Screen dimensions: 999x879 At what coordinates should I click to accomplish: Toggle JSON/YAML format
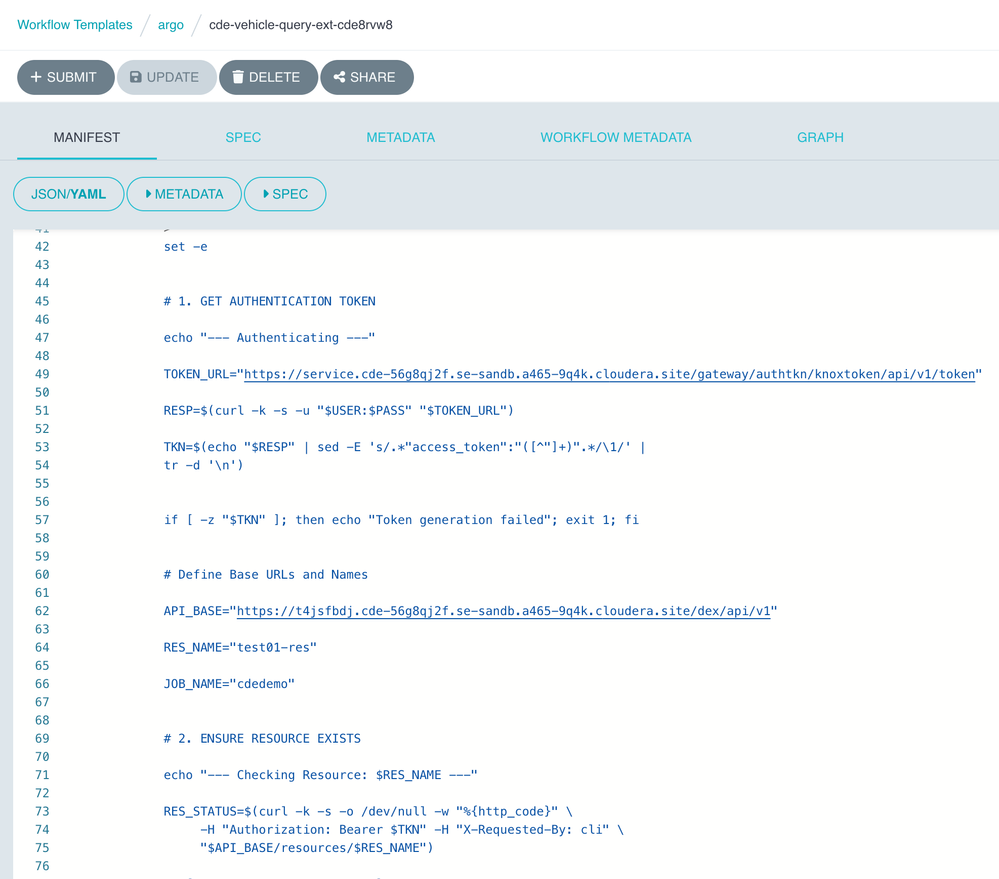click(69, 194)
